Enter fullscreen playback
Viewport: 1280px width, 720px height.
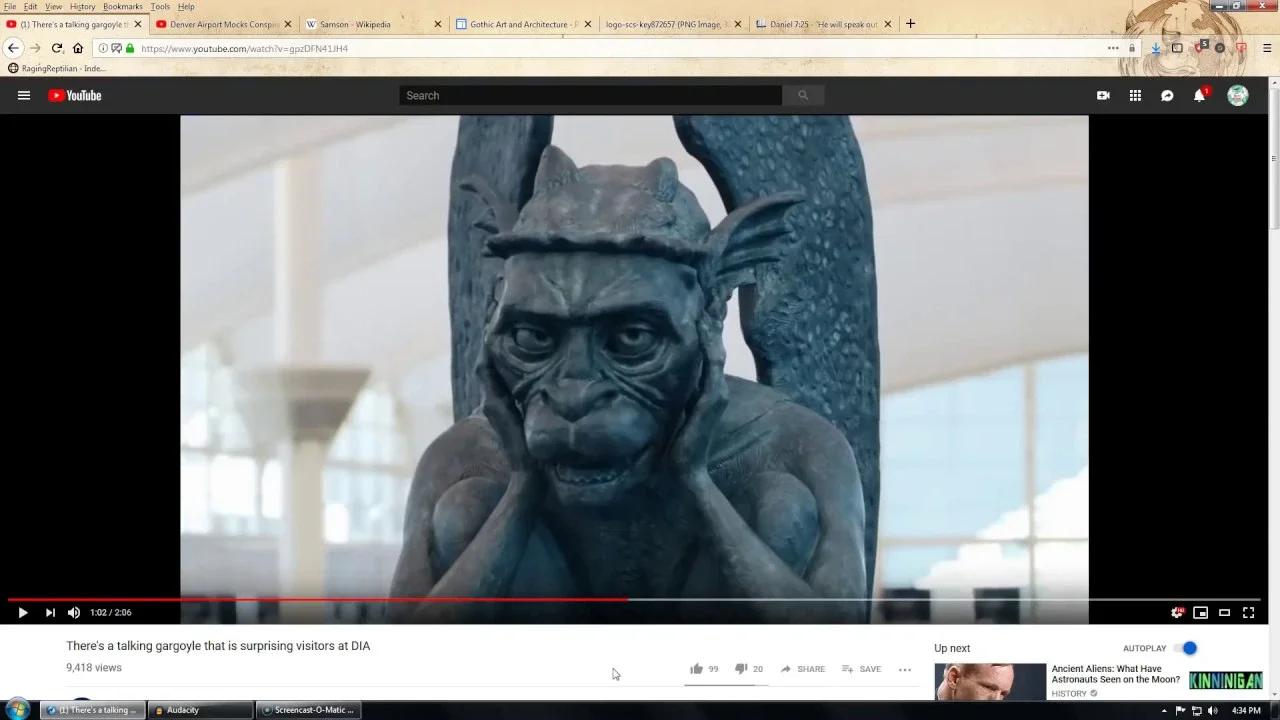point(1248,612)
